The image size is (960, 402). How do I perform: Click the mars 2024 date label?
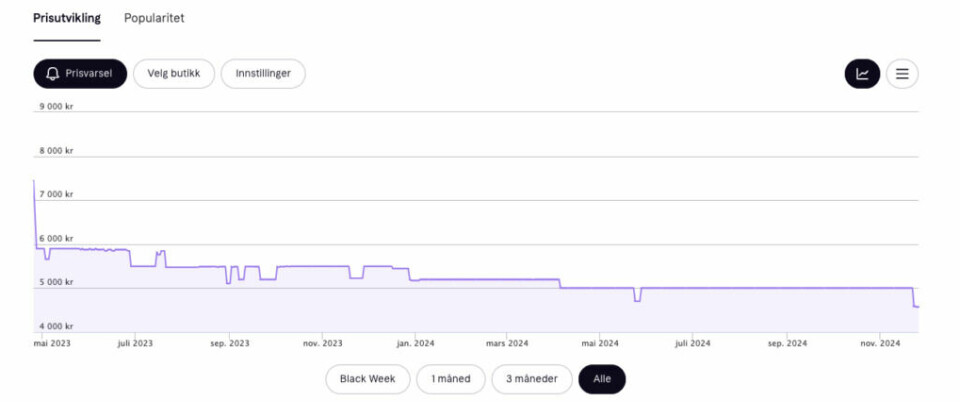click(x=507, y=344)
